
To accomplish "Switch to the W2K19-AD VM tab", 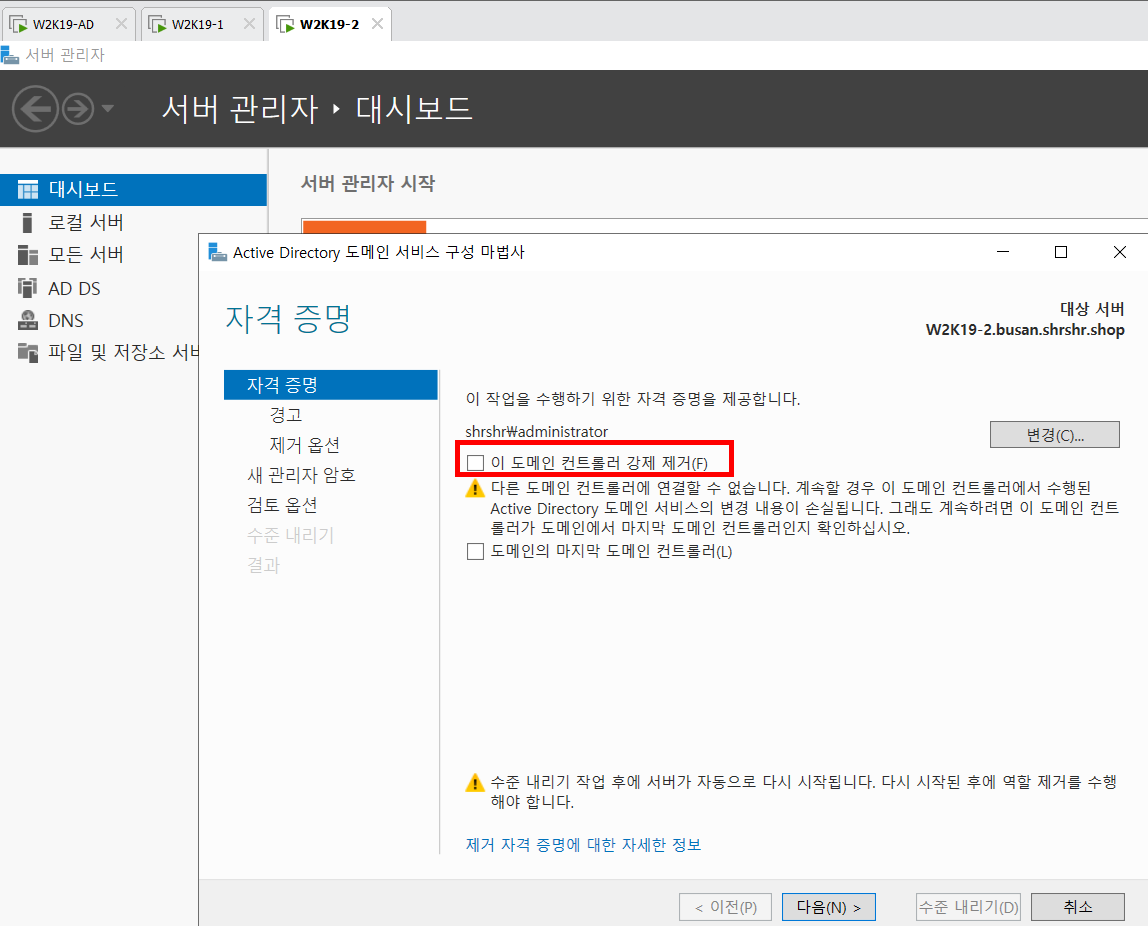I will (x=69, y=24).
